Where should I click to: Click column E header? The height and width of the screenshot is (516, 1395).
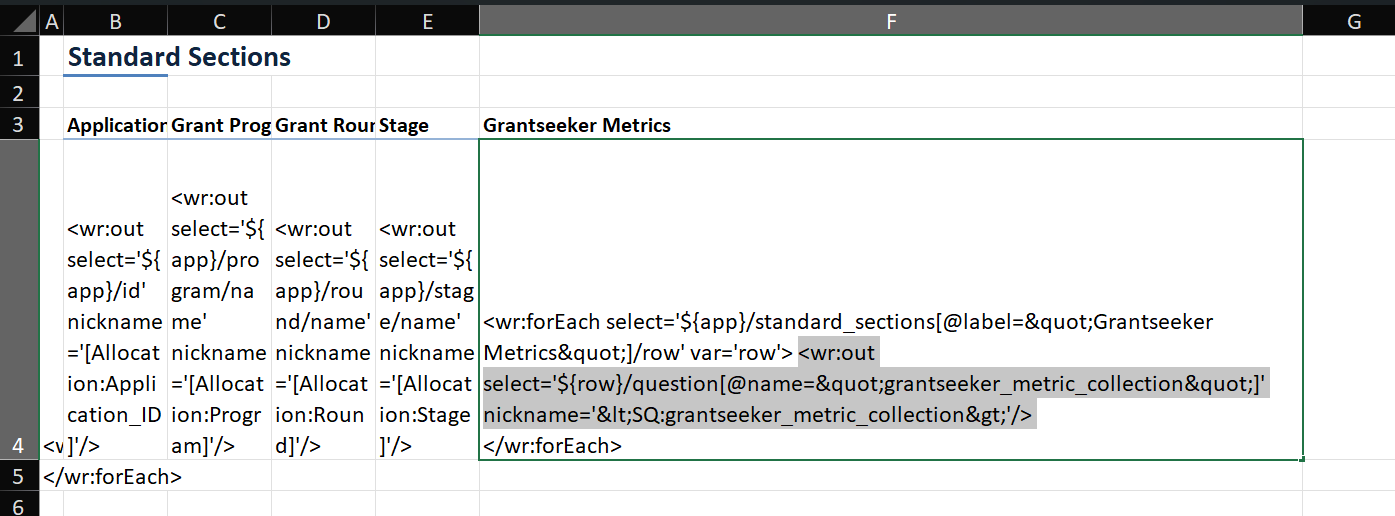tap(427, 20)
